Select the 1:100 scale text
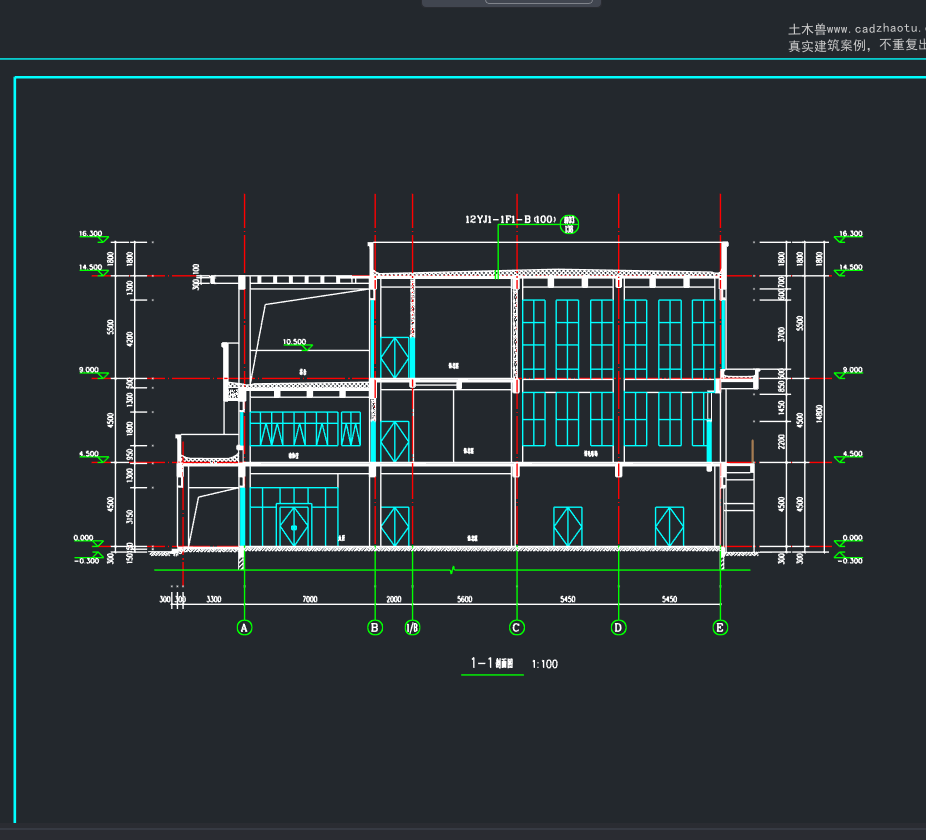926x840 pixels. [x=544, y=664]
